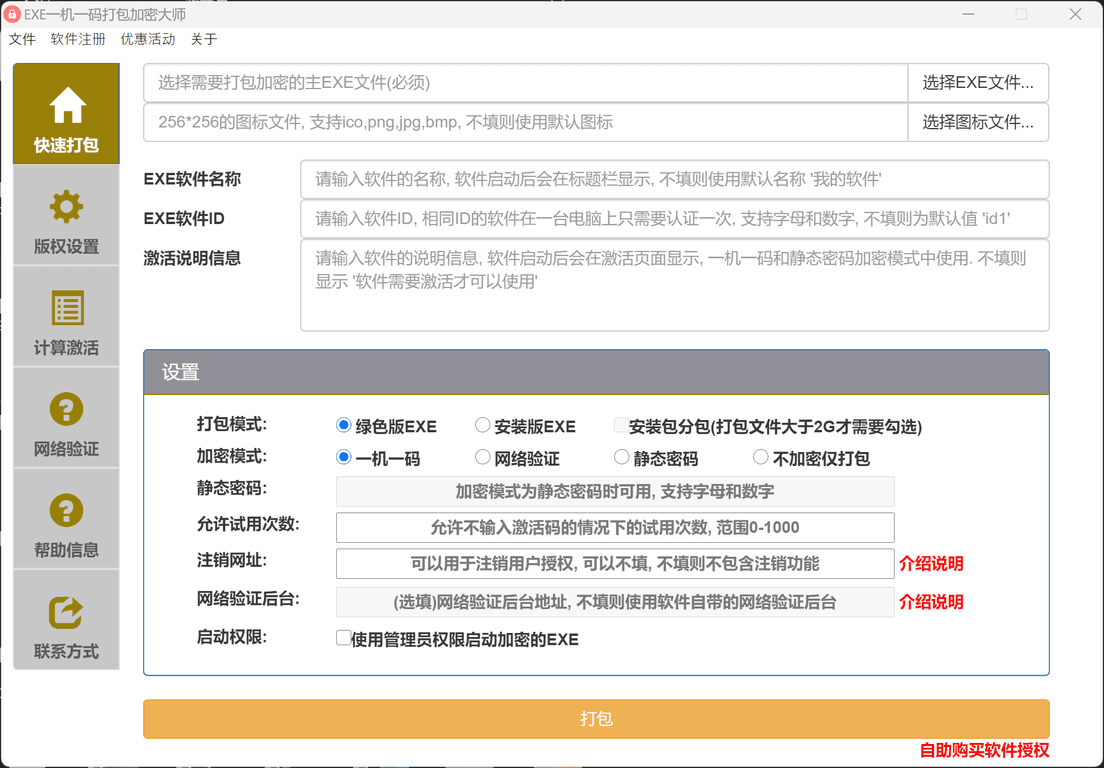Open the 软件注册 menu

[x=78, y=39]
